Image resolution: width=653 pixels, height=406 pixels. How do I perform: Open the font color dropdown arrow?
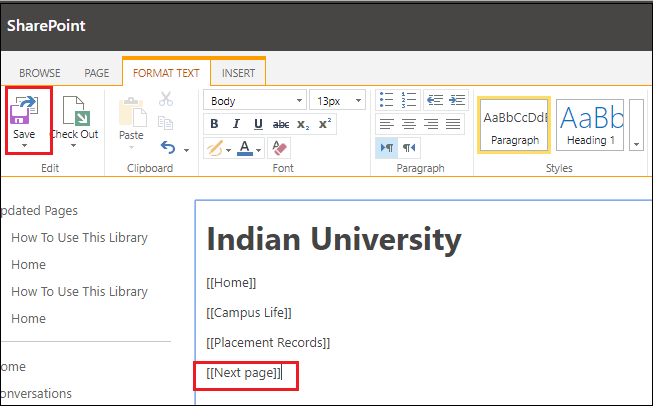click(259, 150)
